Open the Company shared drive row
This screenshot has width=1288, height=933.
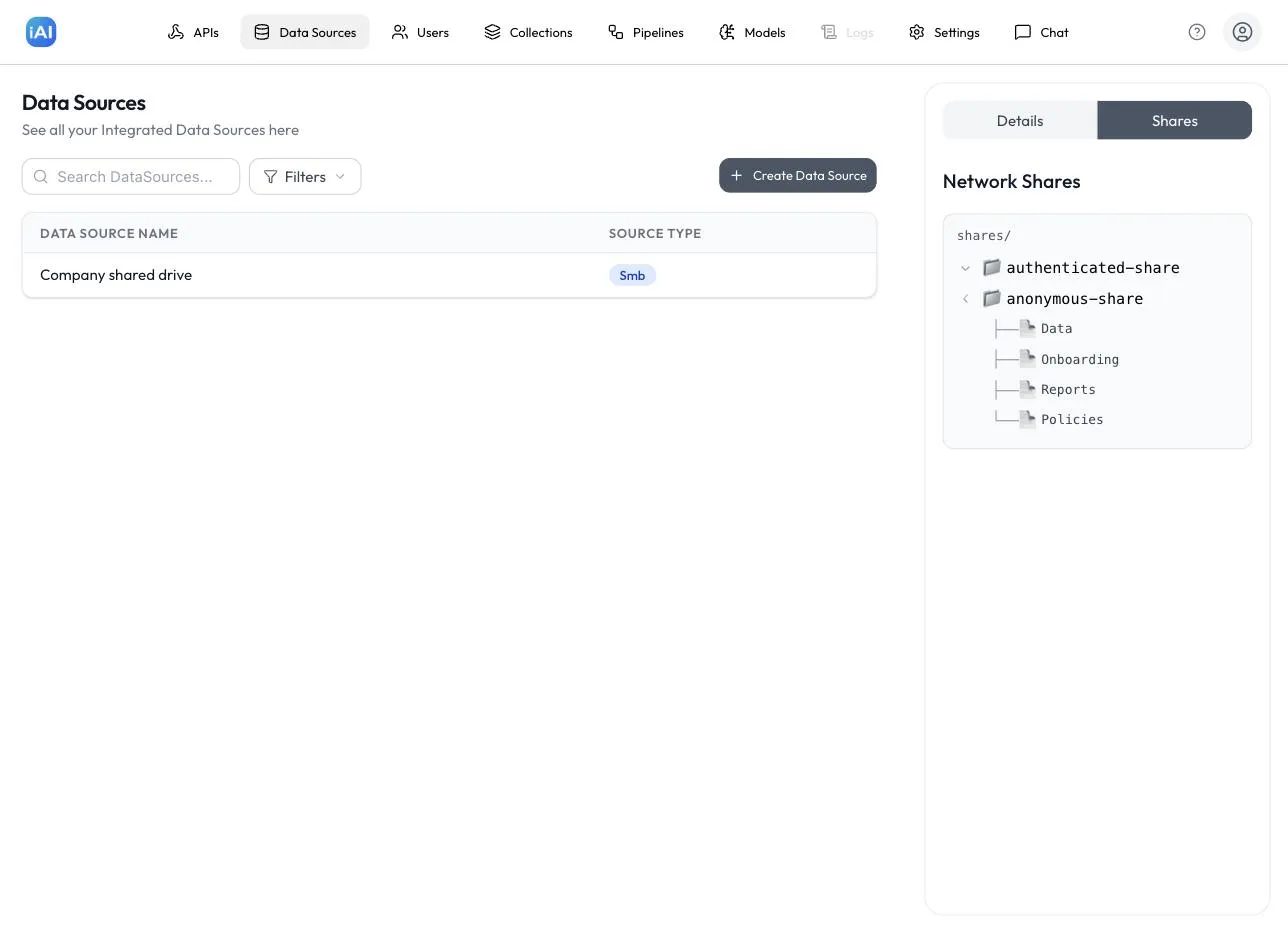coord(449,275)
